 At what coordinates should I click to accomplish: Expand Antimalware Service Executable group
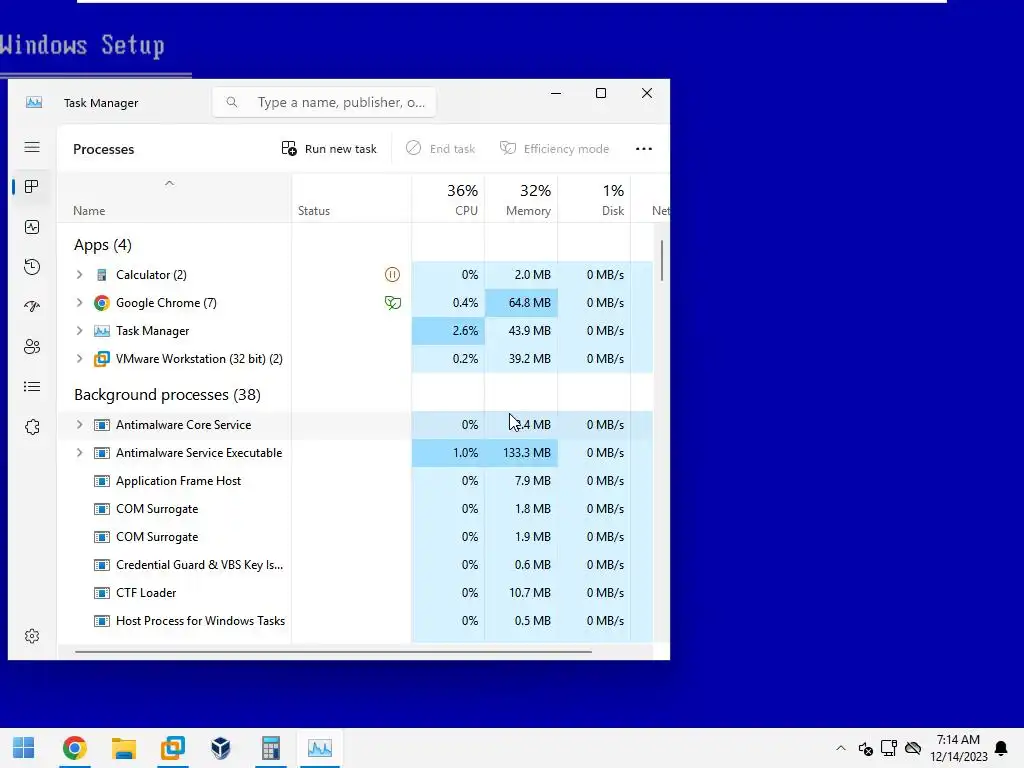pos(80,453)
